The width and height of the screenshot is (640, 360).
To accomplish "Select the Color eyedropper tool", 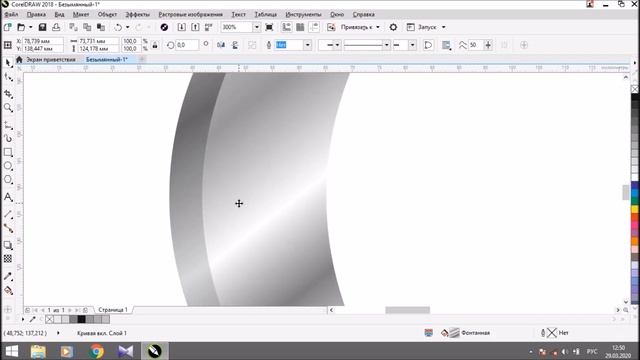I will pyautogui.click(x=8, y=276).
